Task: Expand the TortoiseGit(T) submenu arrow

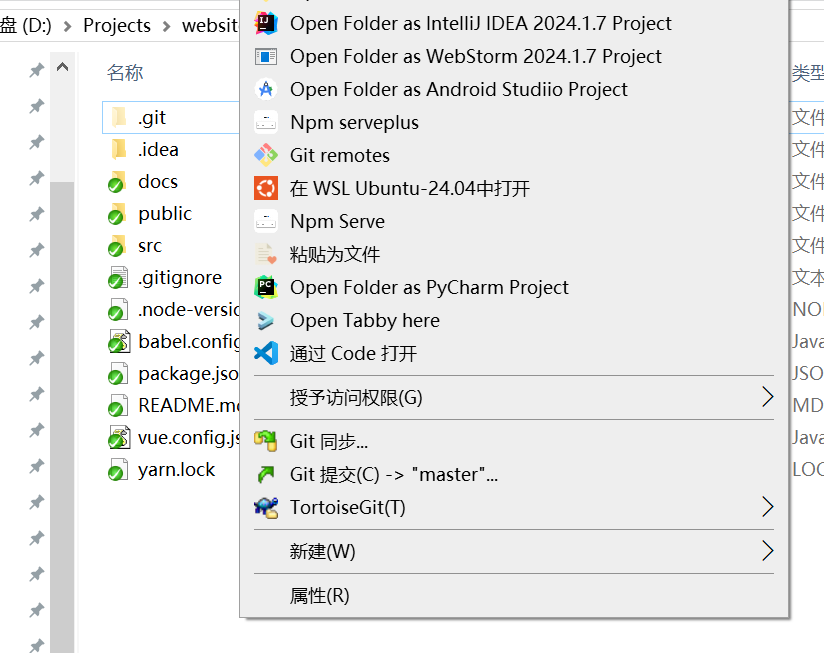Action: [767, 507]
